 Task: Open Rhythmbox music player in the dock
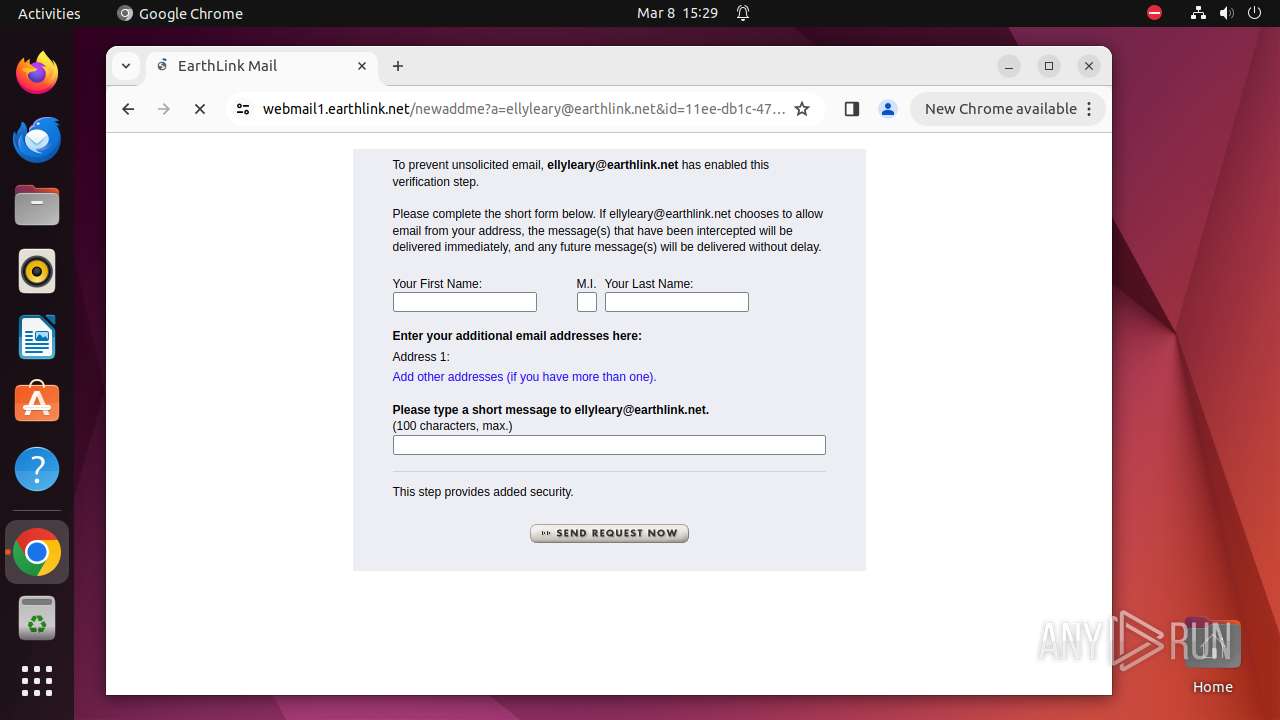click(x=37, y=271)
